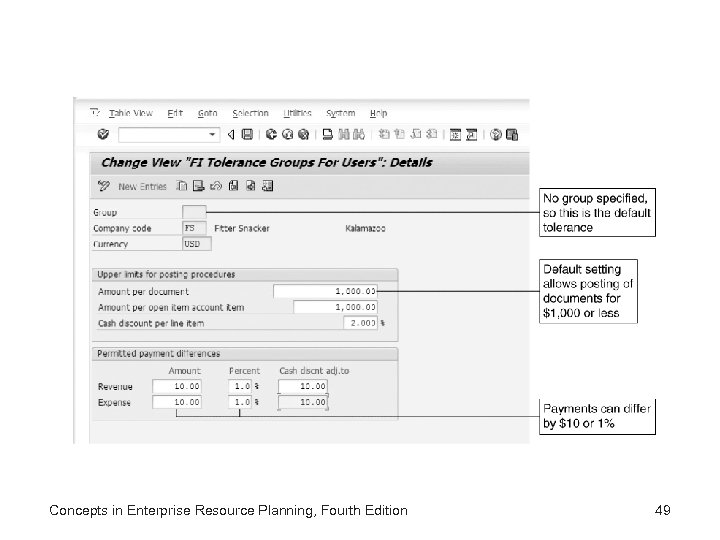This screenshot has height=540, width=720.
Task: Click the green checkmark Enter icon
Action: [103, 134]
